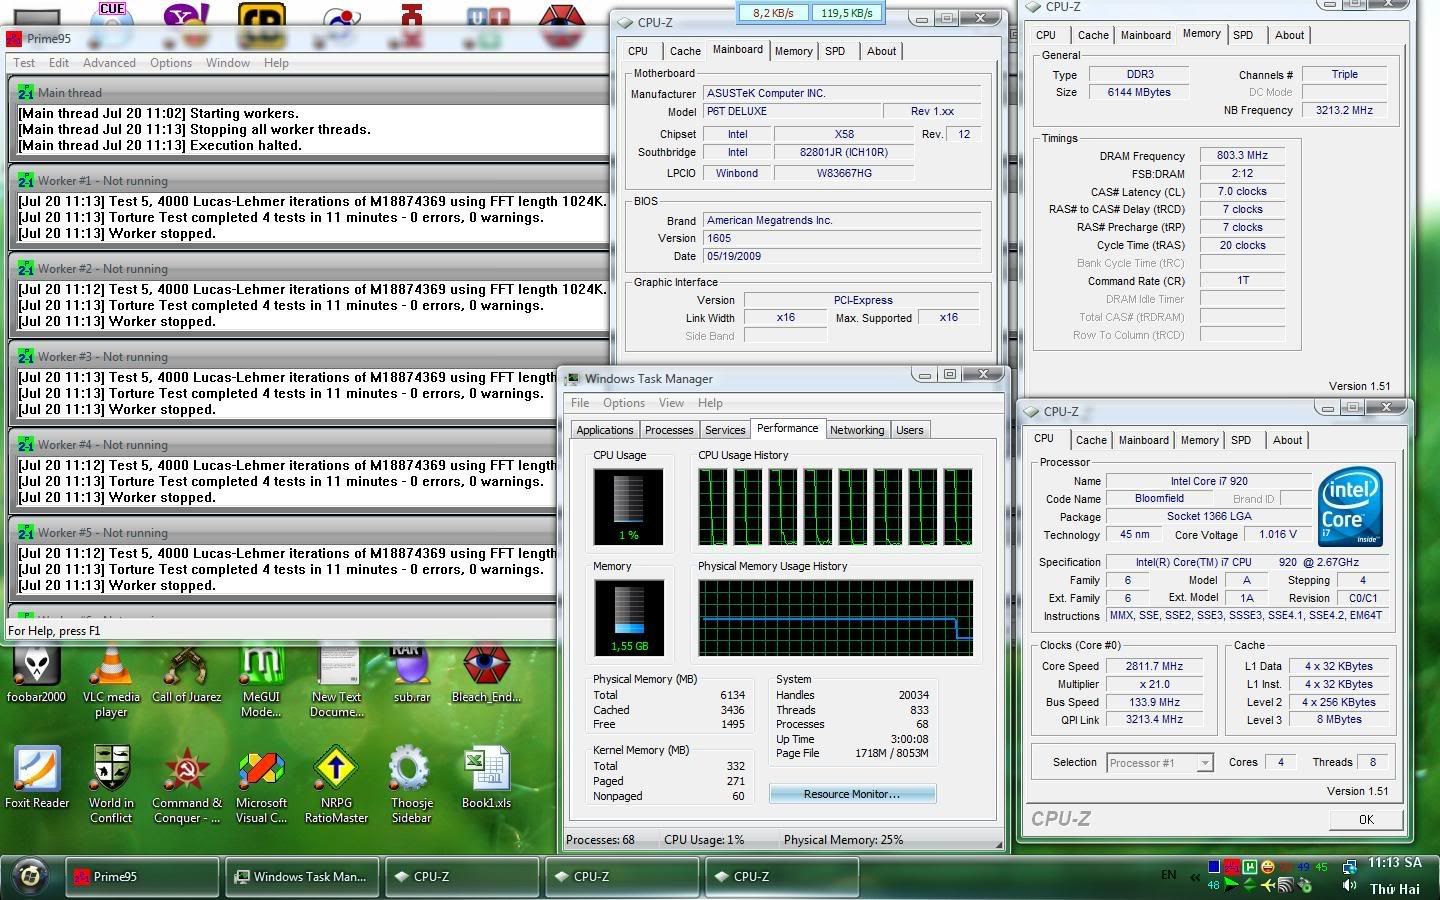Click the first CPU-Z taskbar button
Viewport: 1440px width, 900px height.
tap(462, 877)
